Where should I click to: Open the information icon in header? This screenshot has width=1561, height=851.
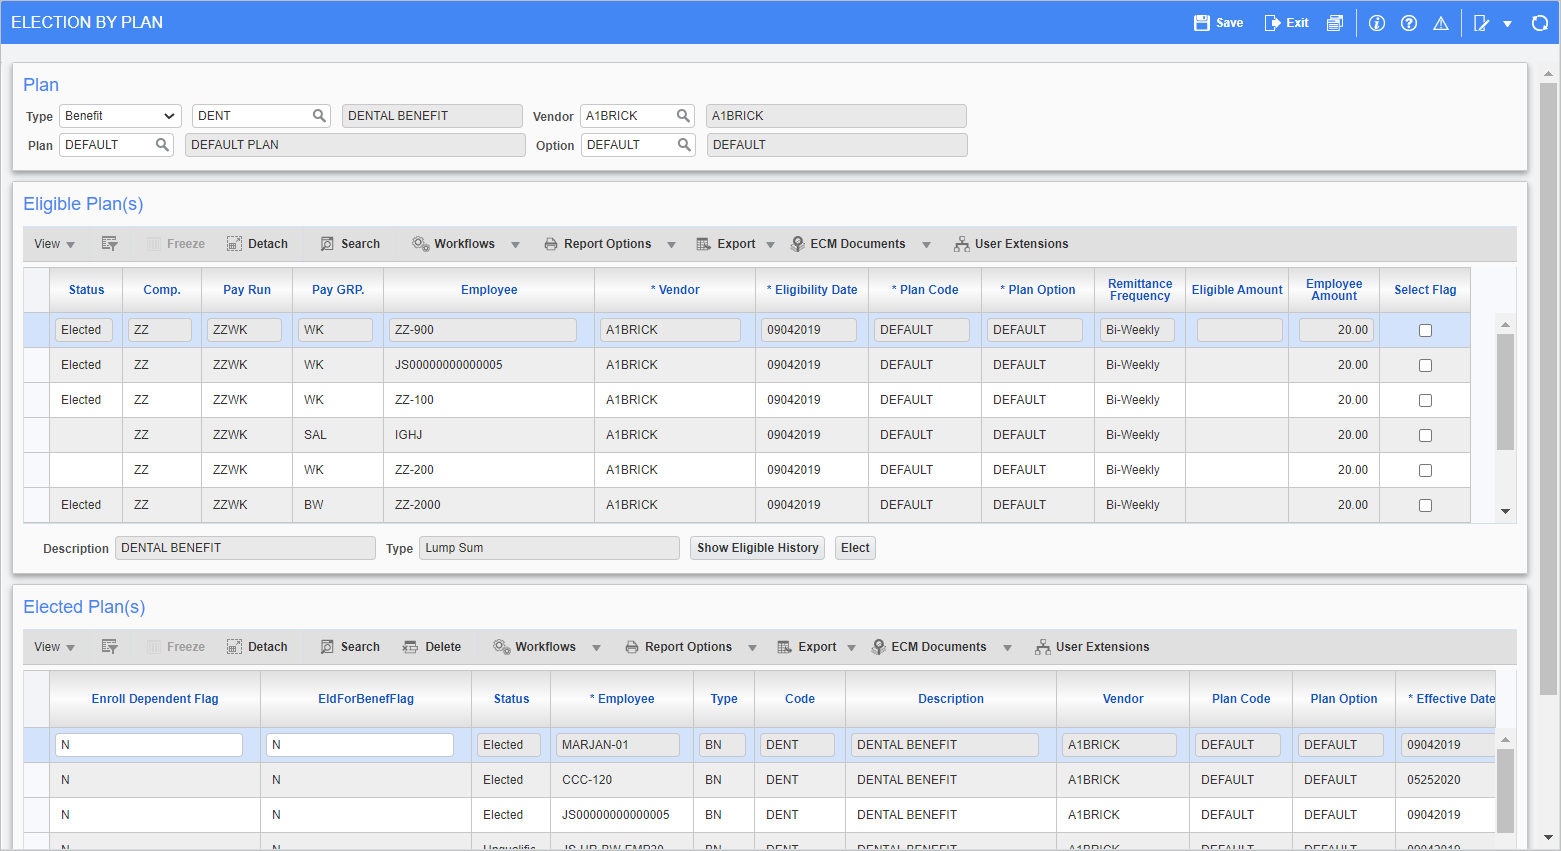tap(1377, 23)
